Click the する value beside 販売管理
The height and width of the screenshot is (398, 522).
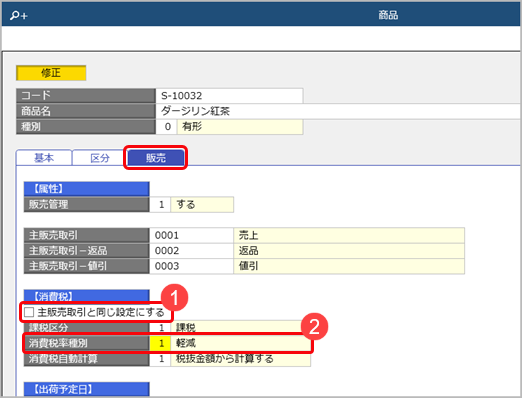202,204
